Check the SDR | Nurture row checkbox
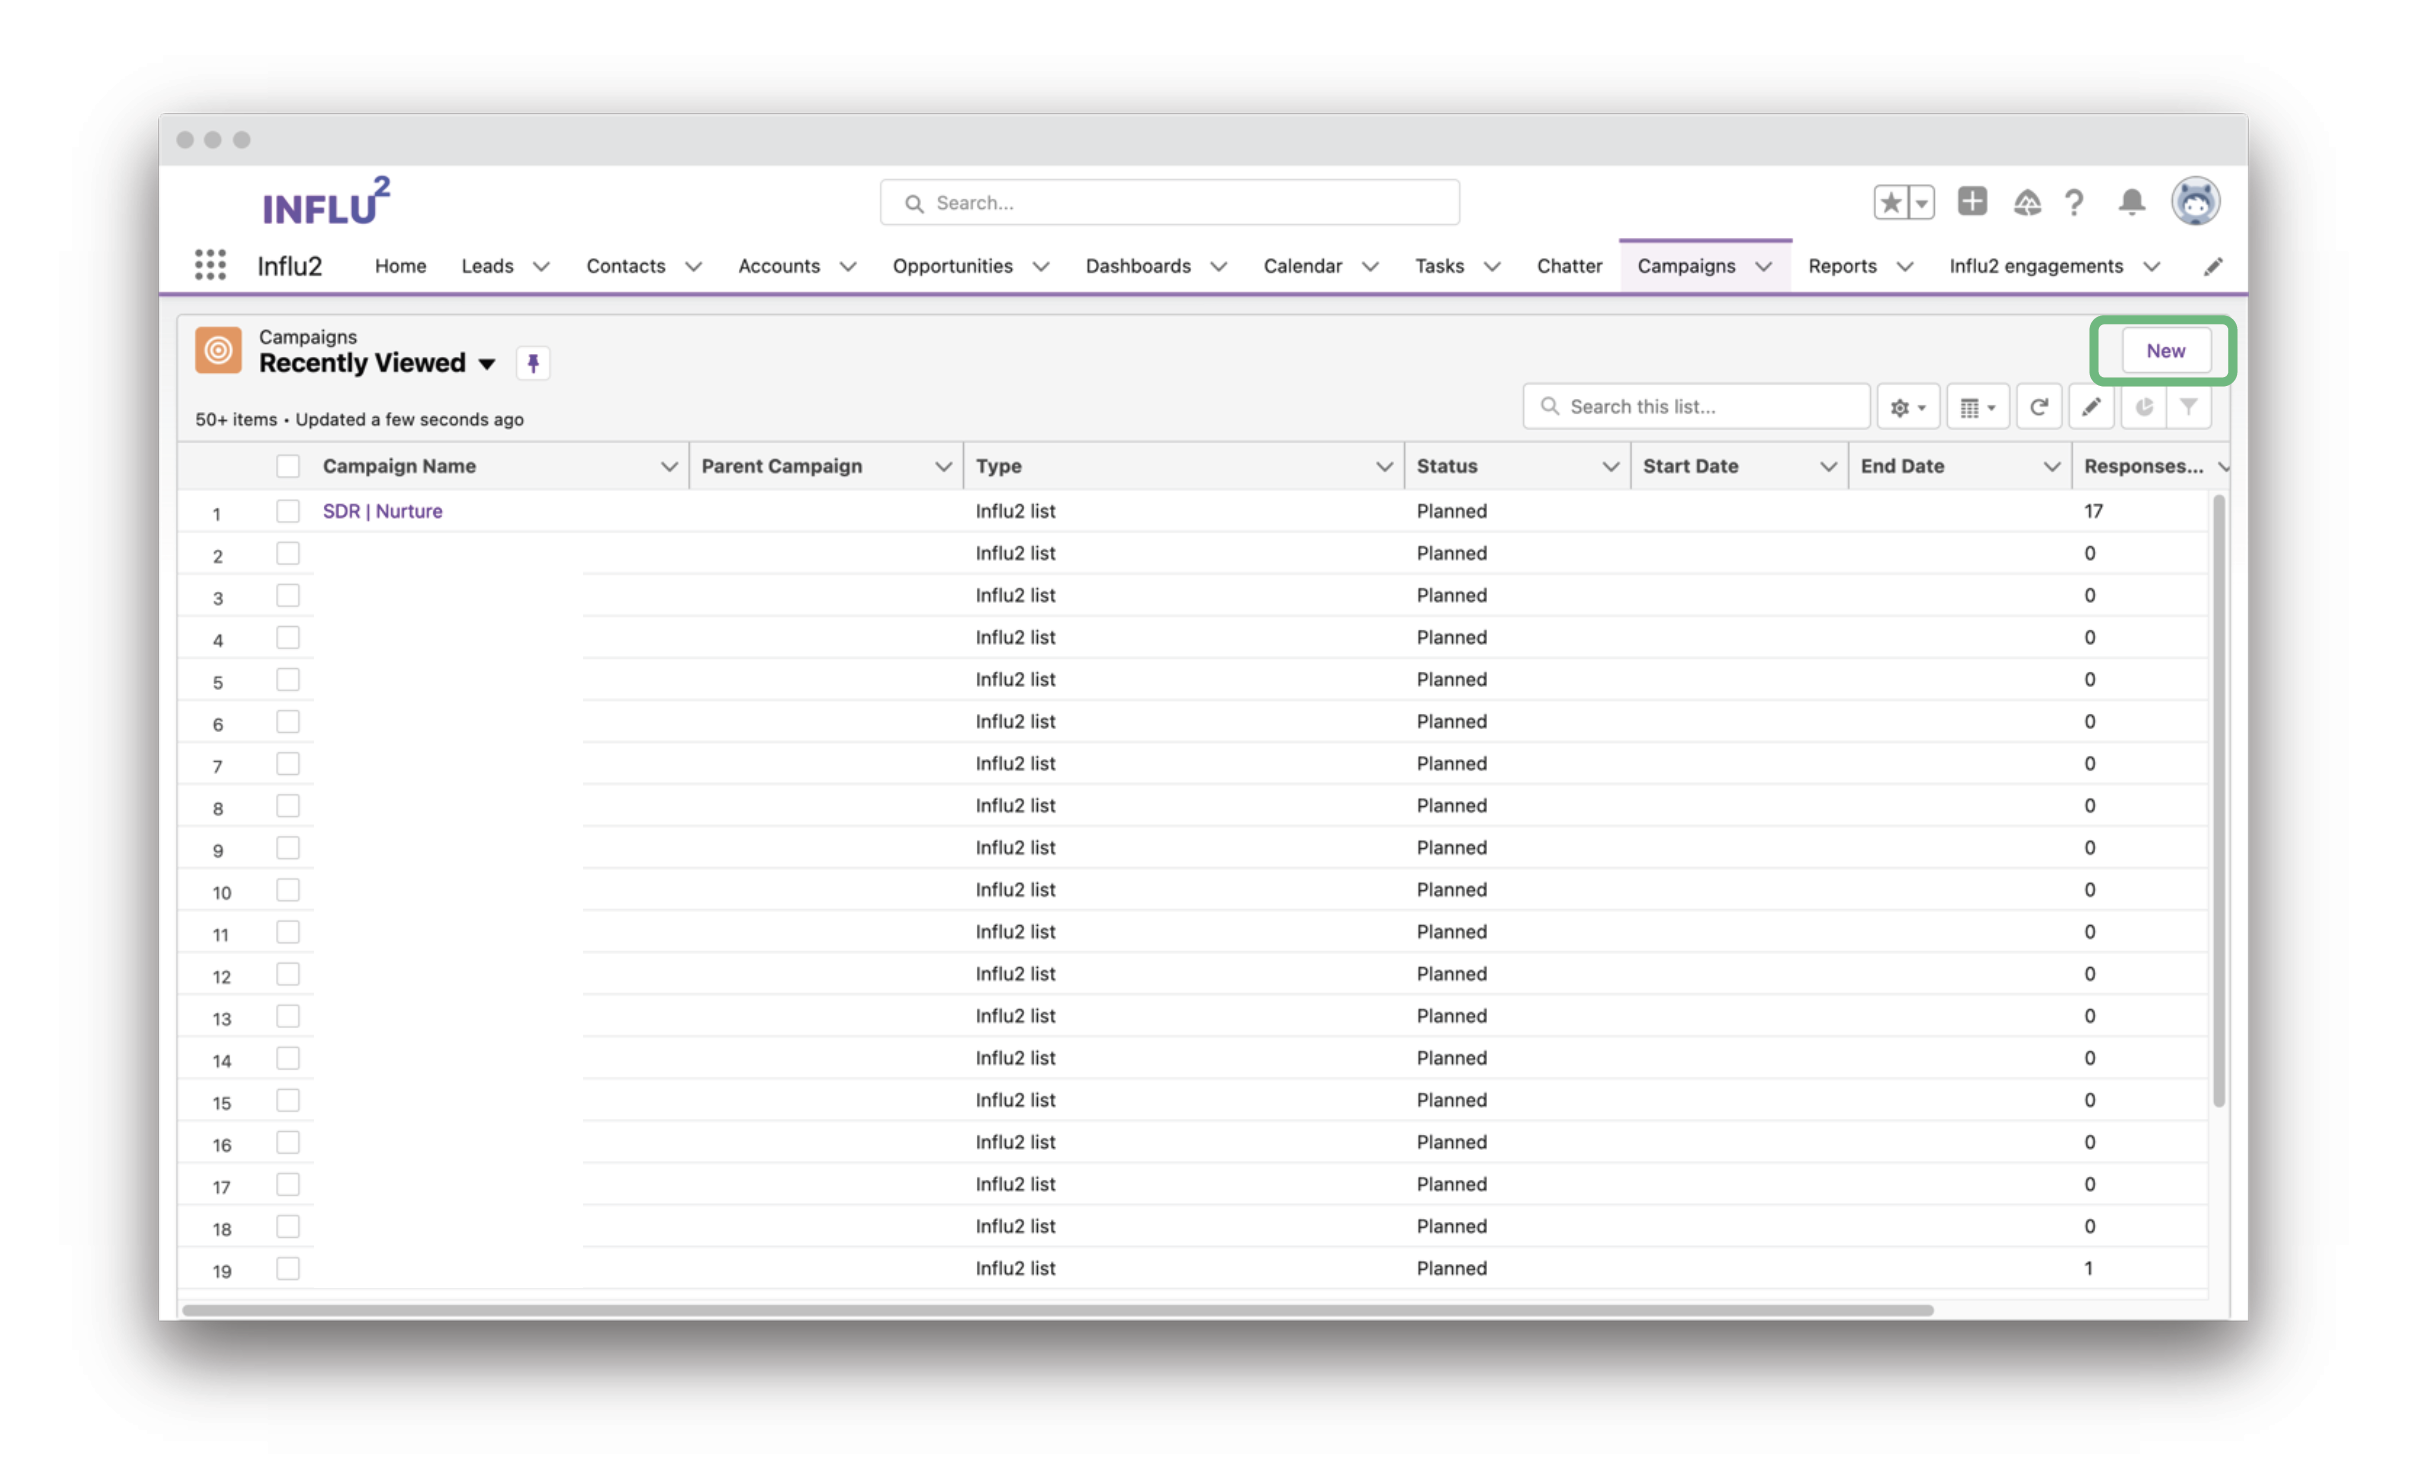Image resolution: width=2410 pixels, height=1460 pixels. 288,511
